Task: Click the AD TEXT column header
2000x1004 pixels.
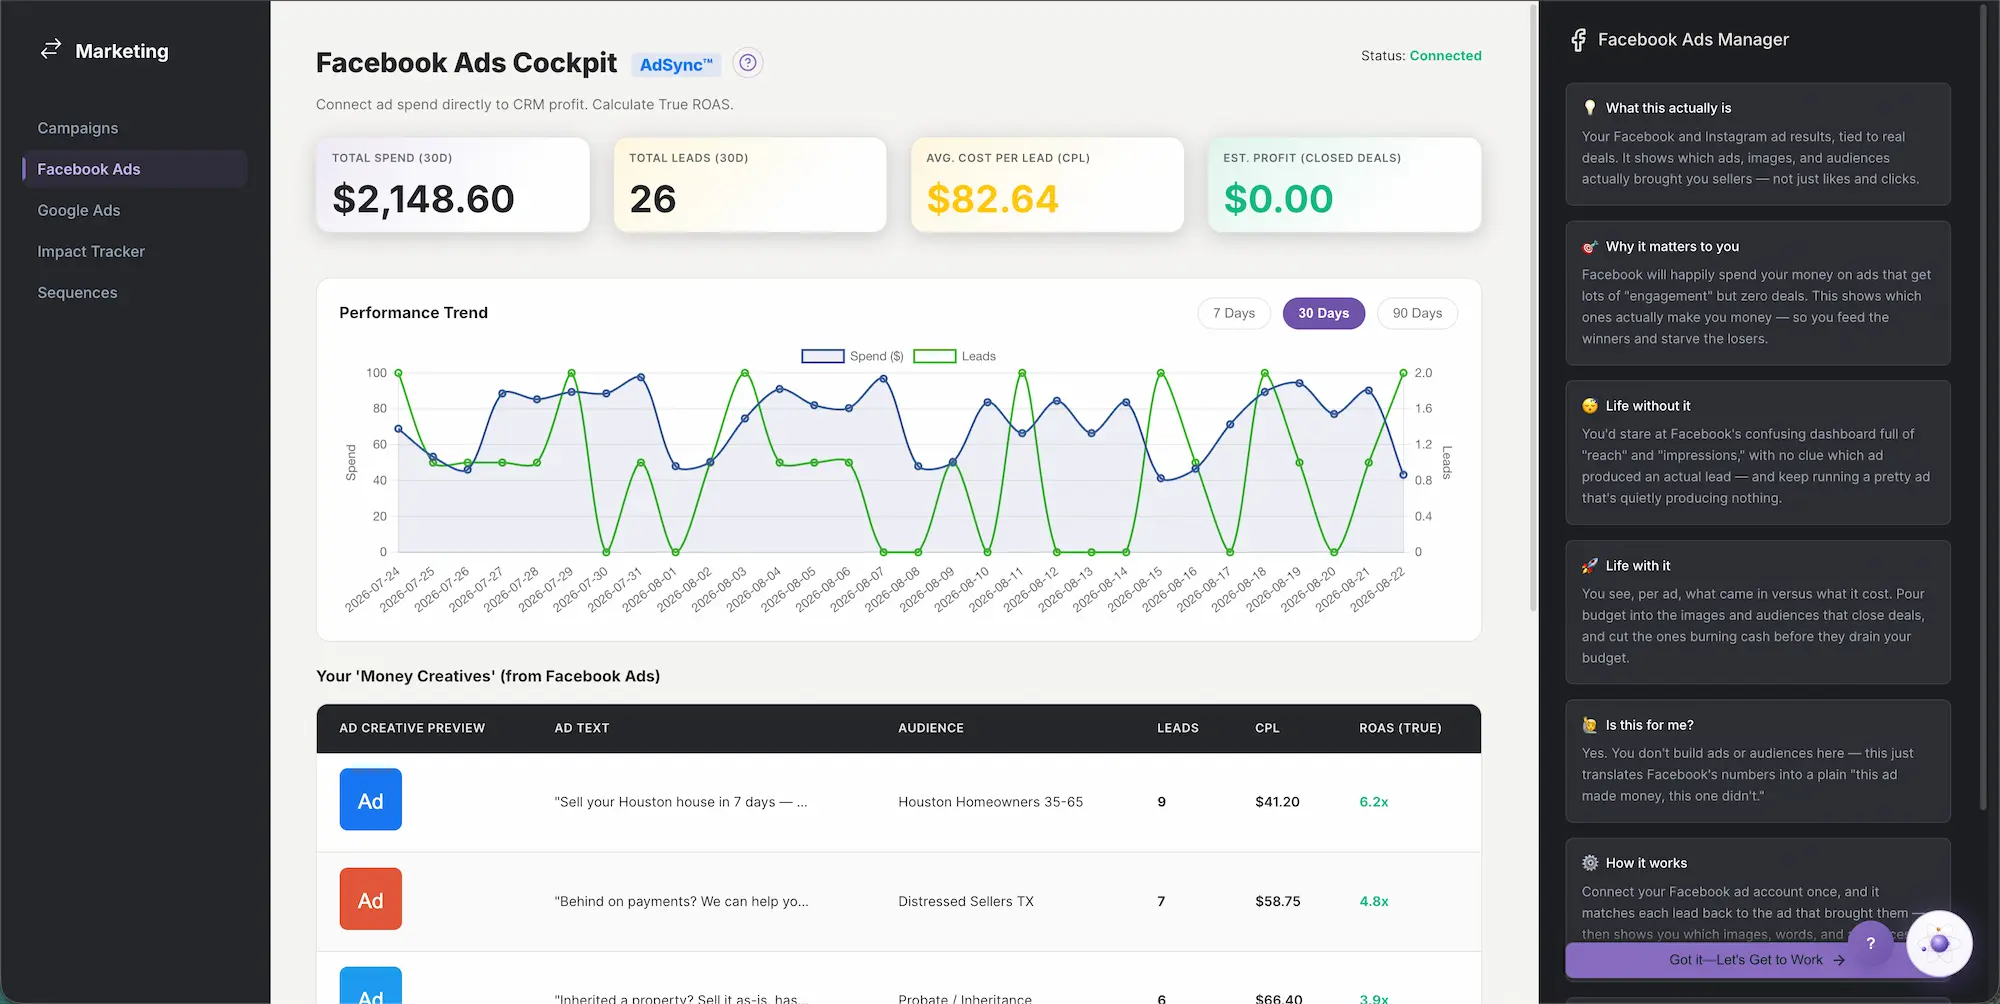Action: pyautogui.click(x=582, y=728)
